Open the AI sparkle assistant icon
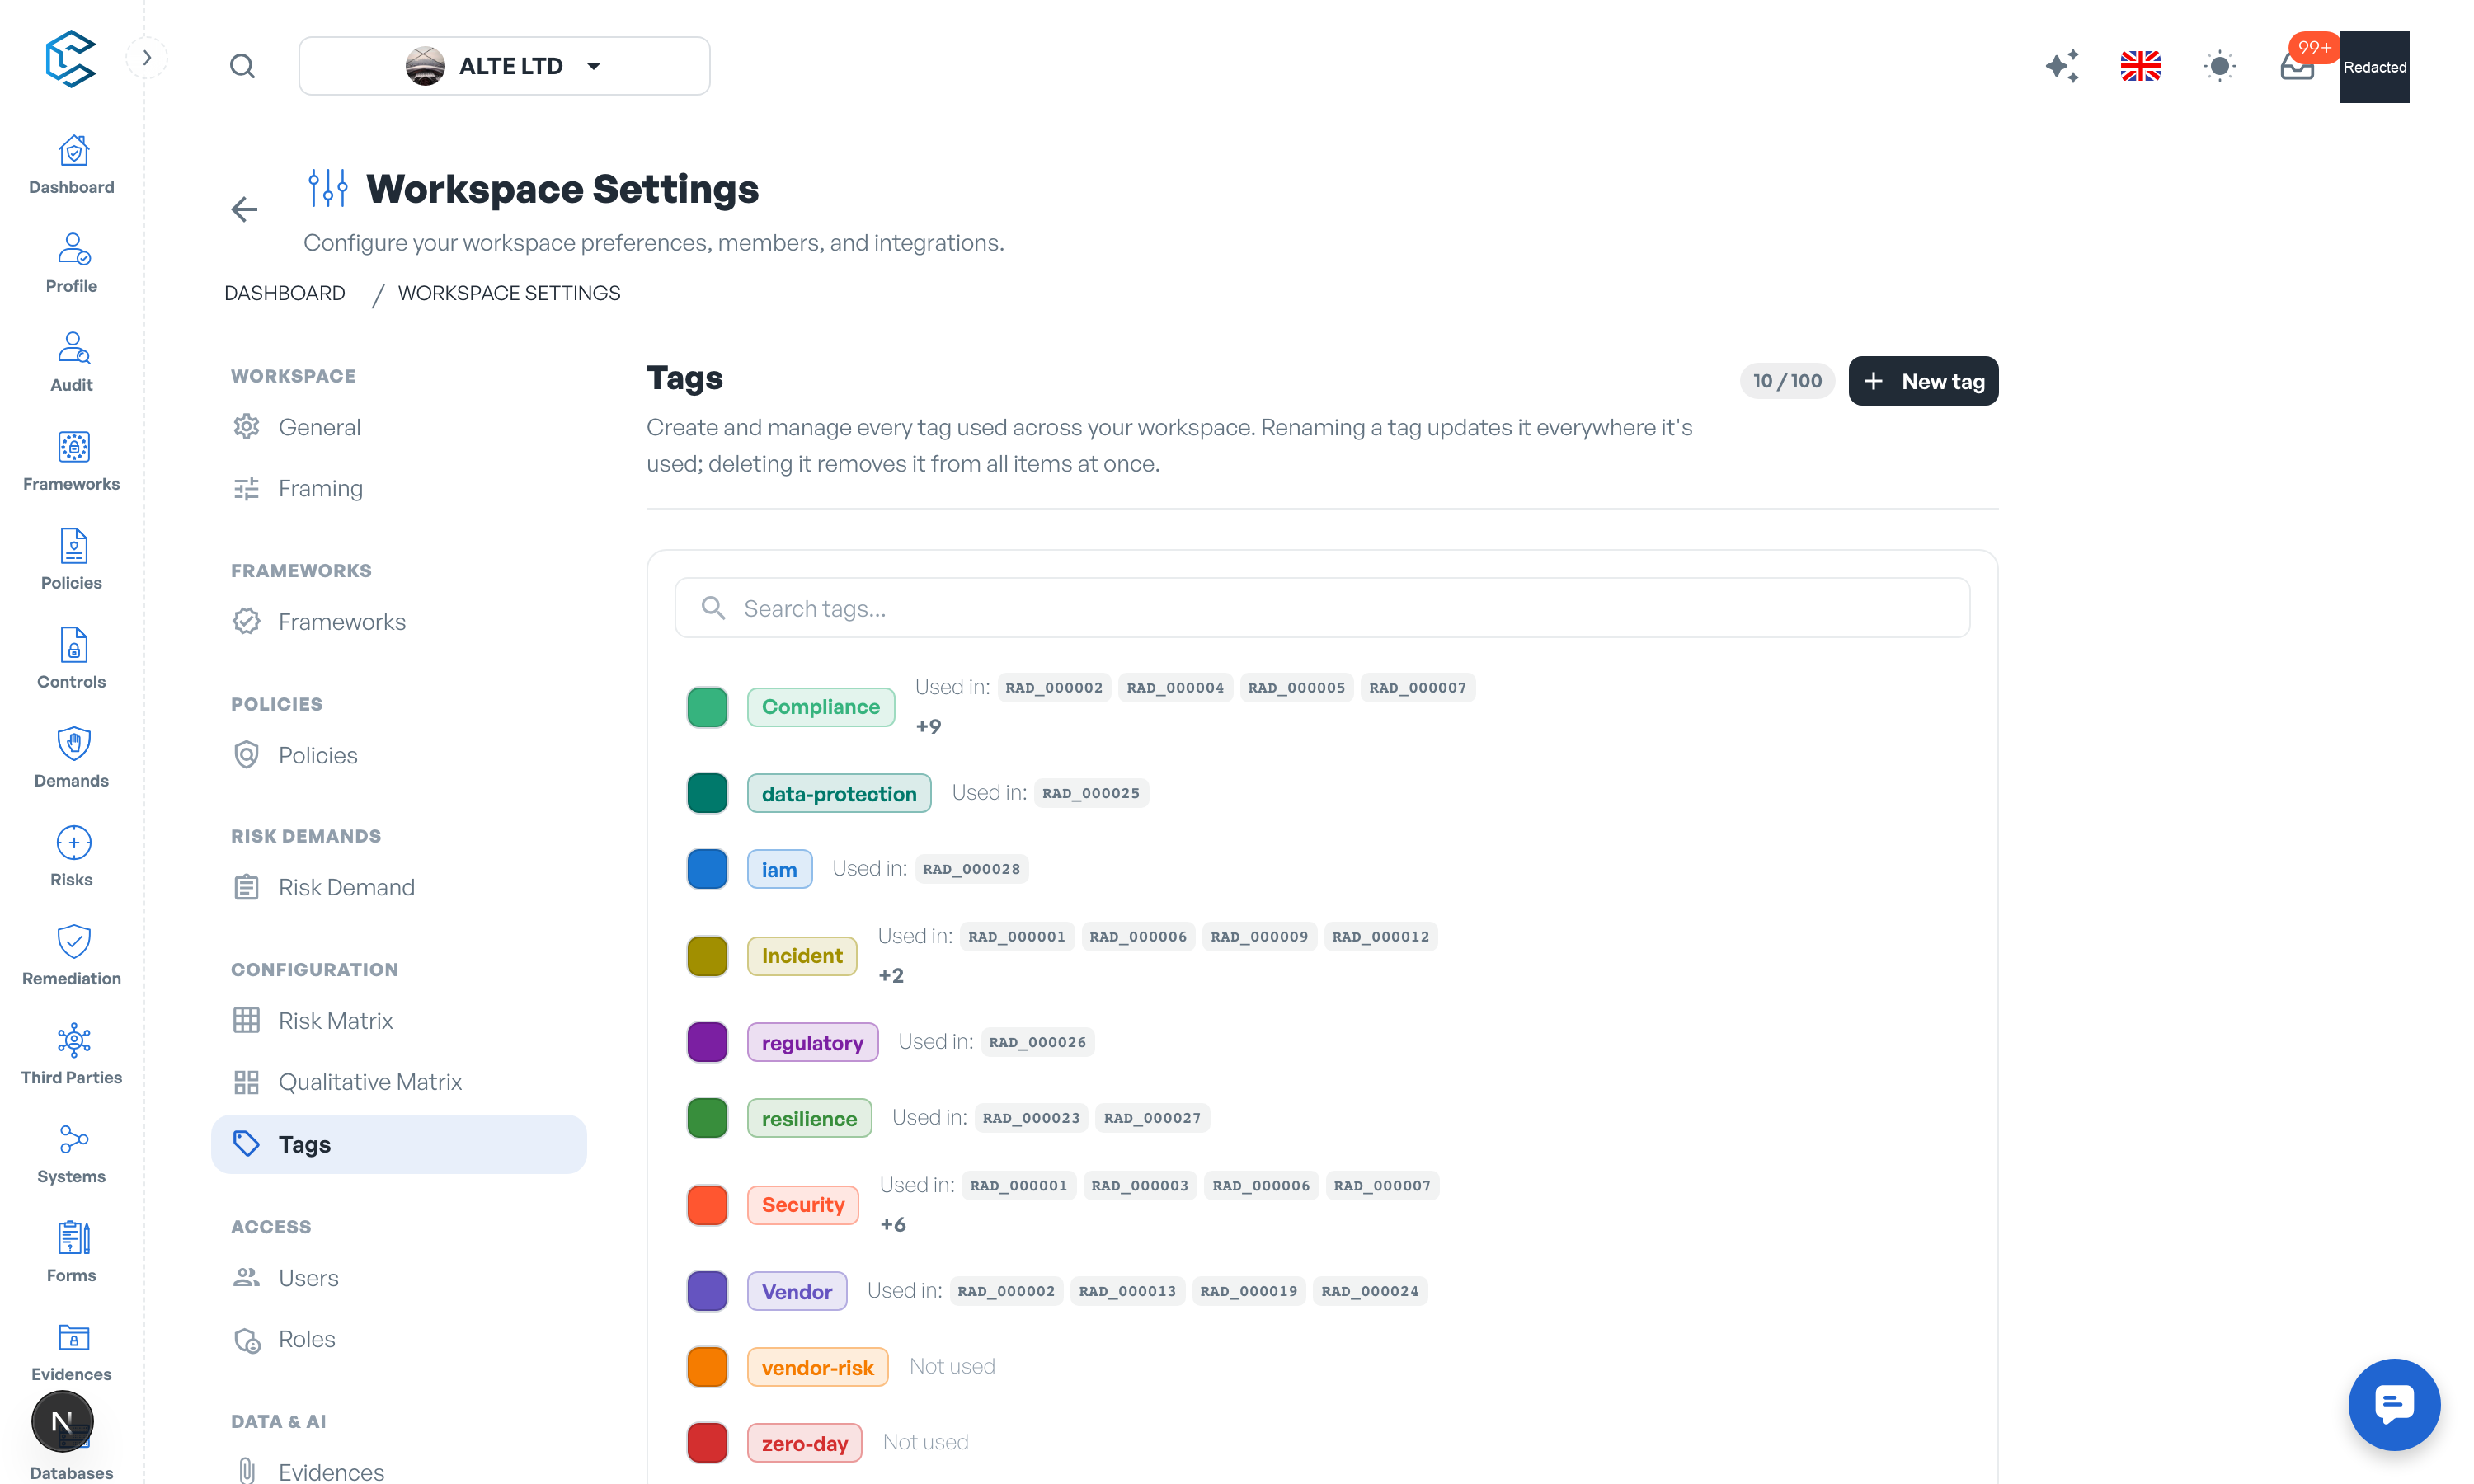Screen dimensions: 2474x1484 point(2061,66)
